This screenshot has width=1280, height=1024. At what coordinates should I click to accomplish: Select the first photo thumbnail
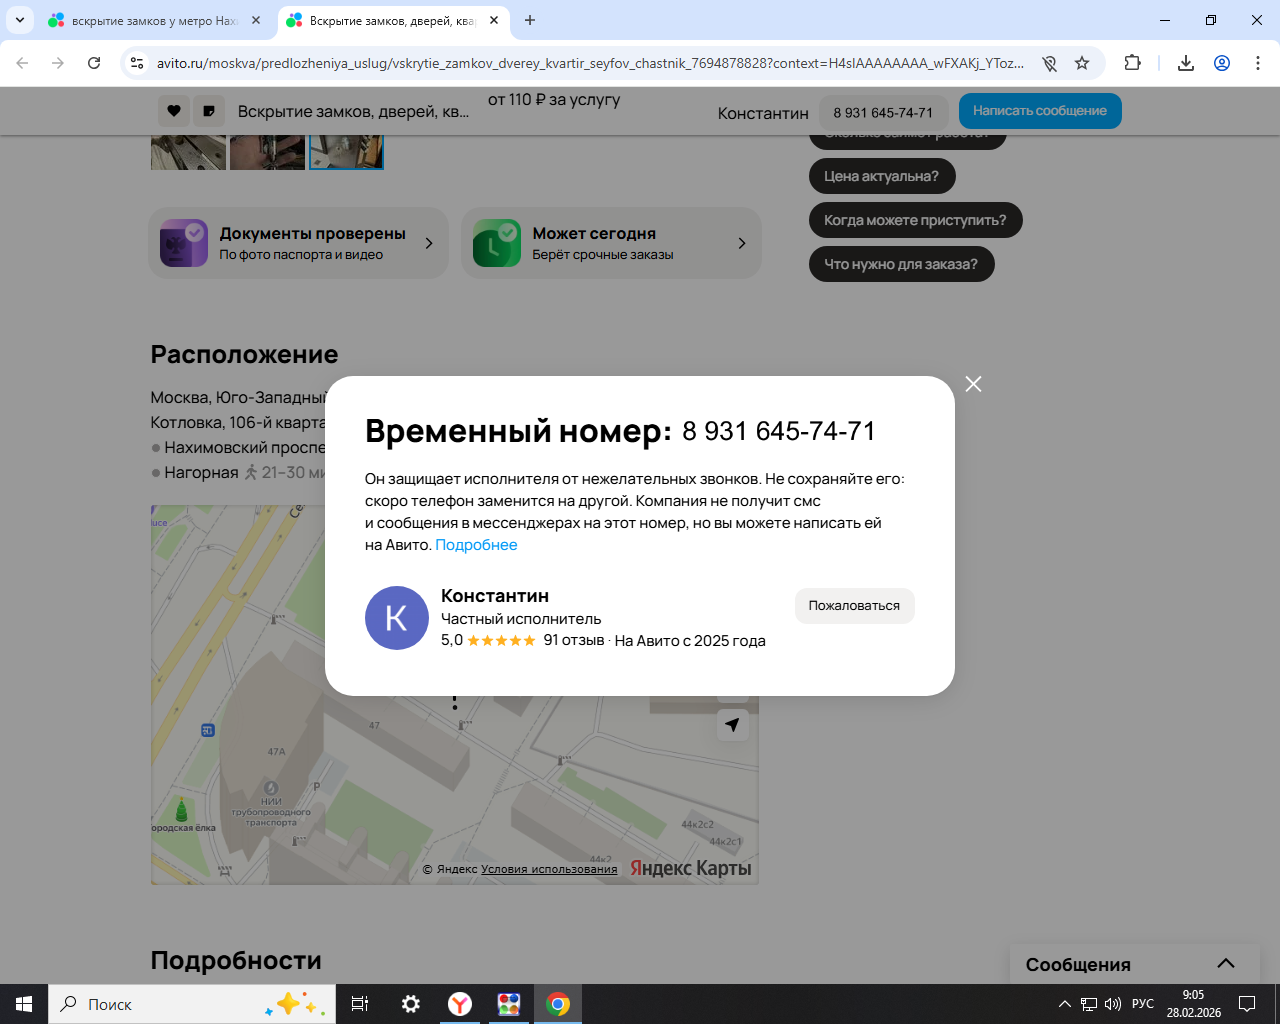coord(188,152)
